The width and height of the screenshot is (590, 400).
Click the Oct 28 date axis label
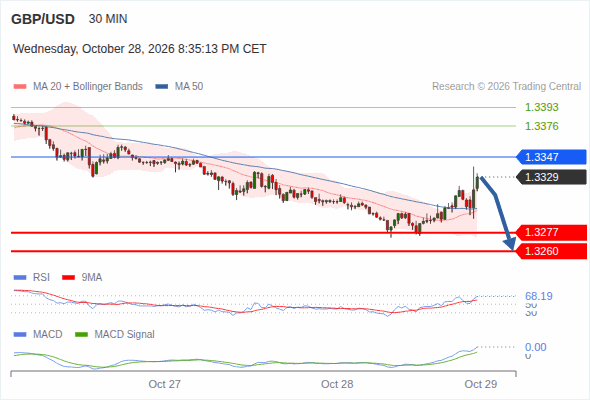tap(337, 384)
